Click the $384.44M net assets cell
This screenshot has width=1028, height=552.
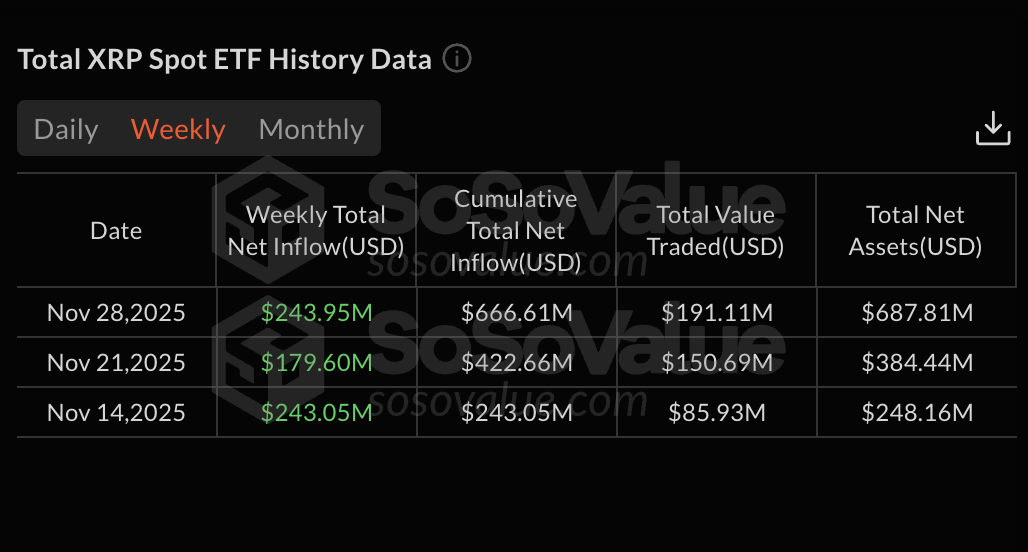click(916, 362)
